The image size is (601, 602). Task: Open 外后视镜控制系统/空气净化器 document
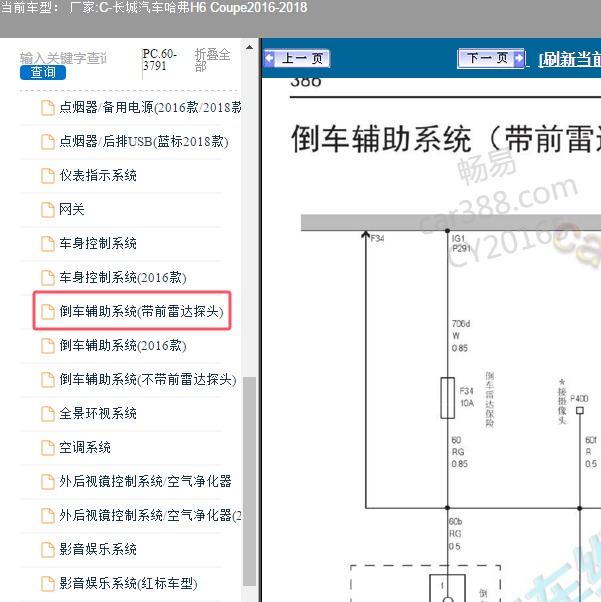[x=145, y=481]
